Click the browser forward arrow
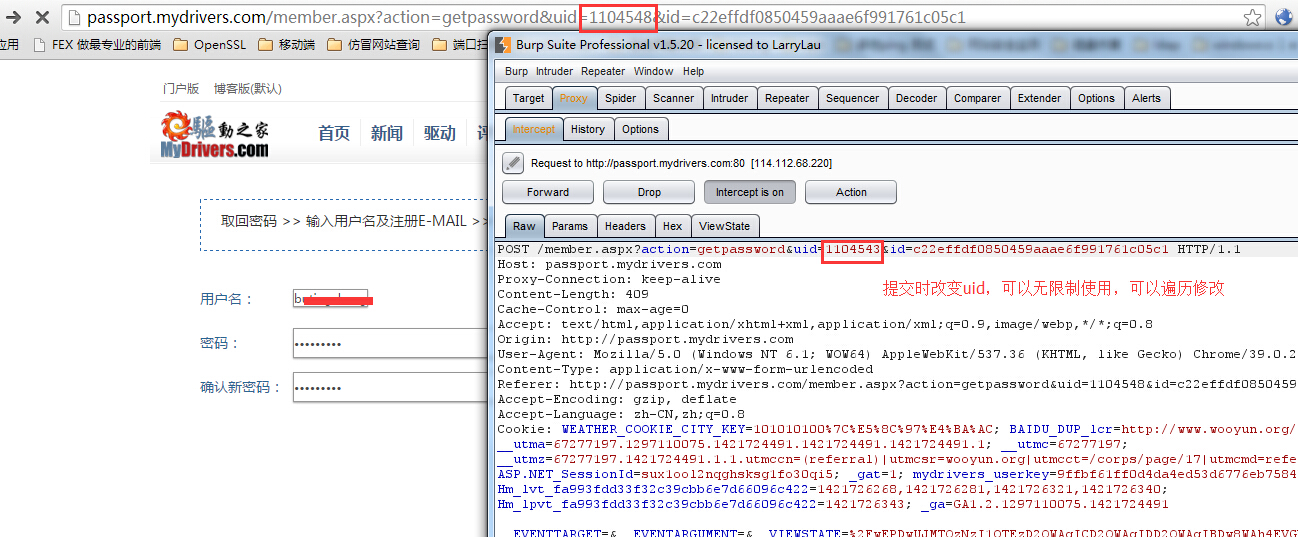The width and height of the screenshot is (1298, 537). click(x=14, y=17)
